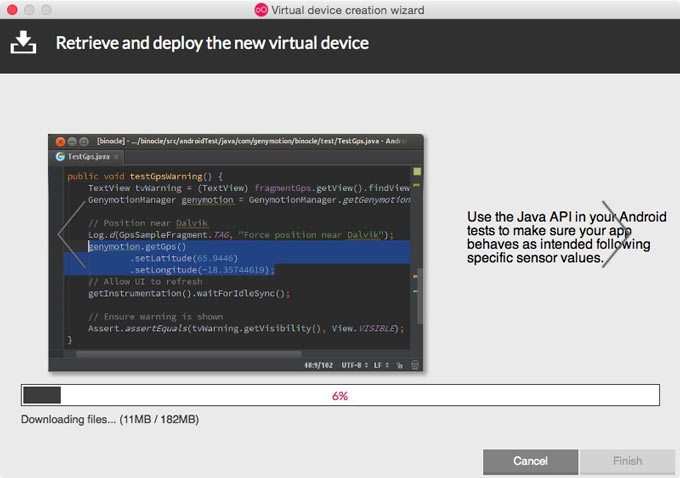680x478 pixels.
Task: Click the disabled Finish button
Action: [x=627, y=461]
